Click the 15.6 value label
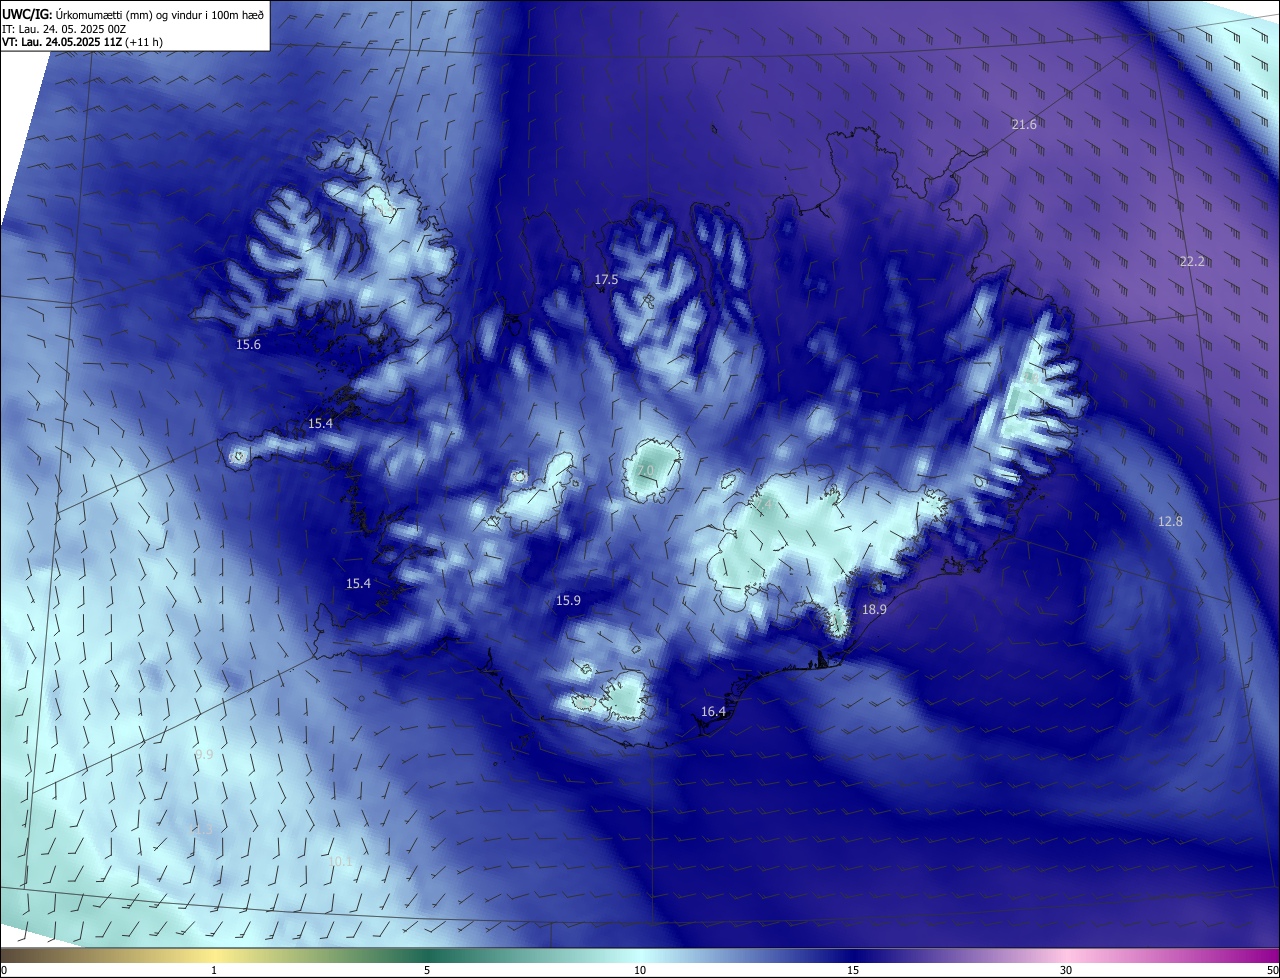Image resolution: width=1280 pixels, height=978 pixels. click(x=248, y=345)
